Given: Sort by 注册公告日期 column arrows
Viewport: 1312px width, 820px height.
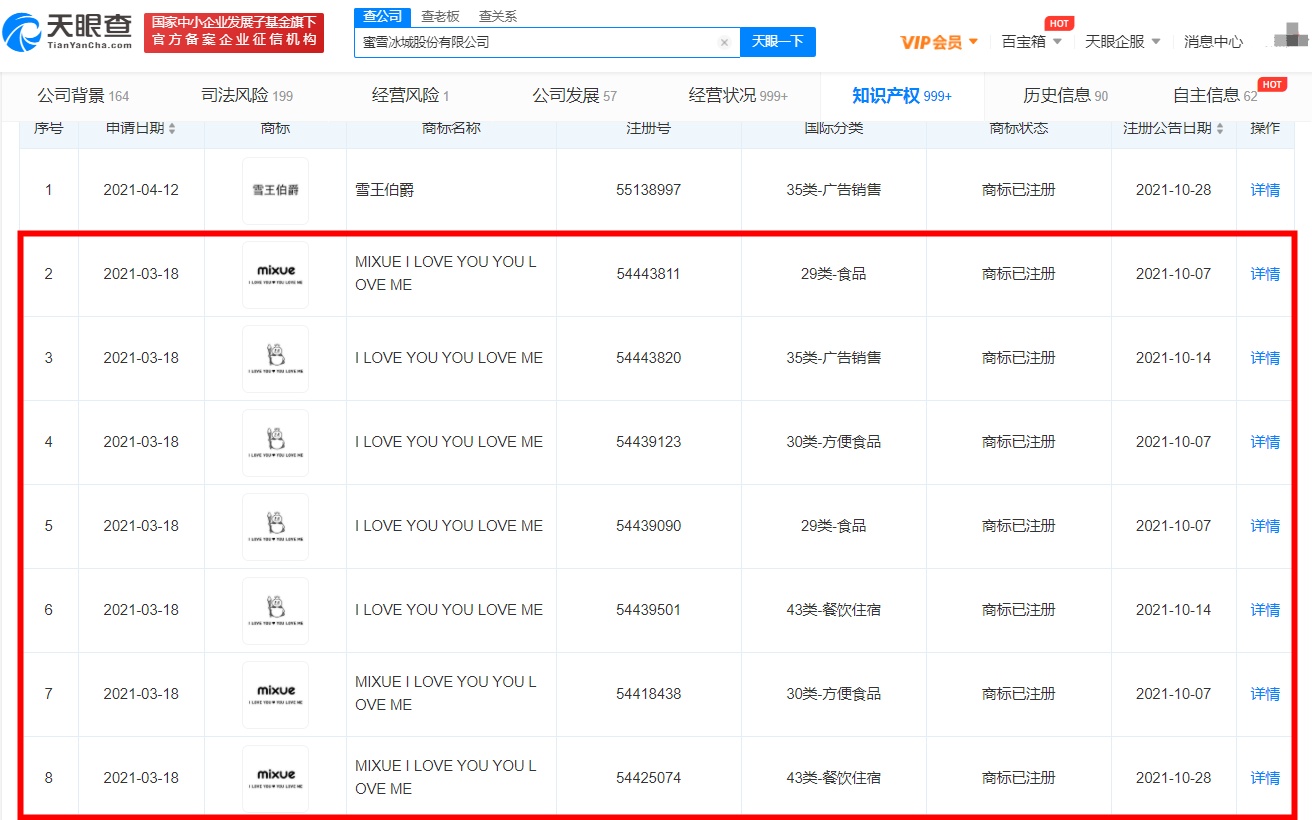Looking at the screenshot, I should pos(1221,129).
